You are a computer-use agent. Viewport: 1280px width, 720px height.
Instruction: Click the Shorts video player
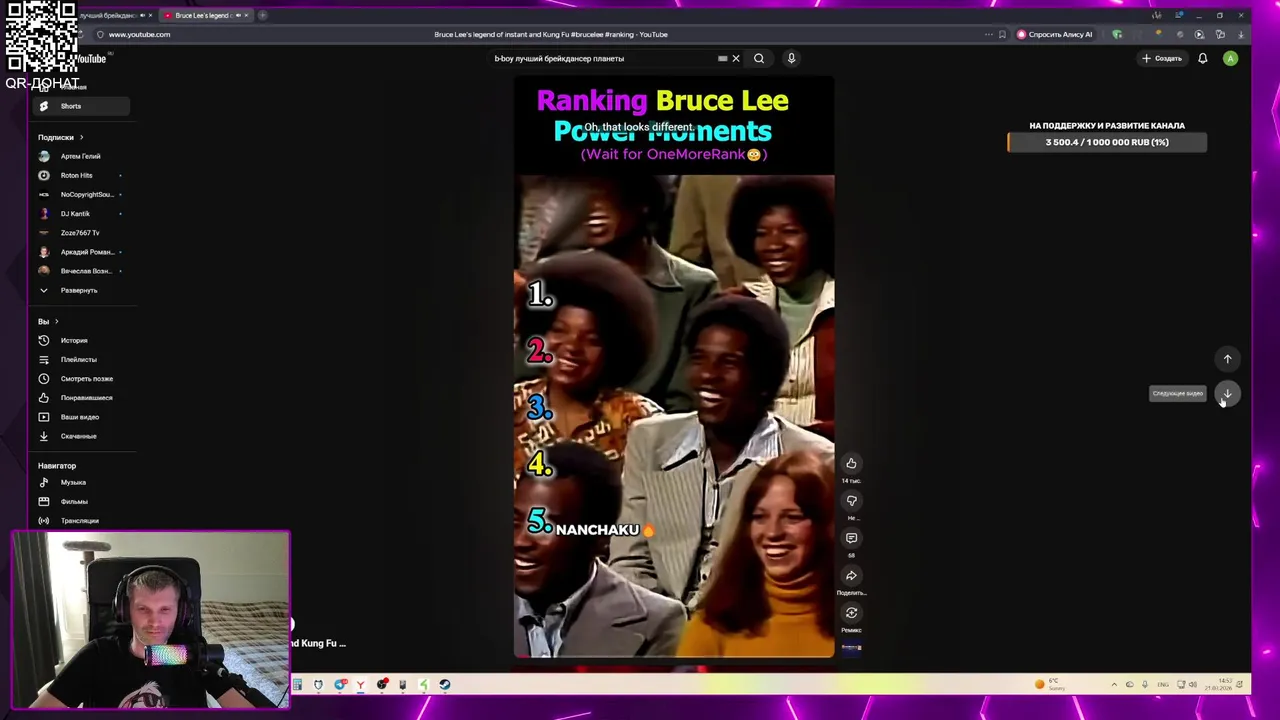674,367
